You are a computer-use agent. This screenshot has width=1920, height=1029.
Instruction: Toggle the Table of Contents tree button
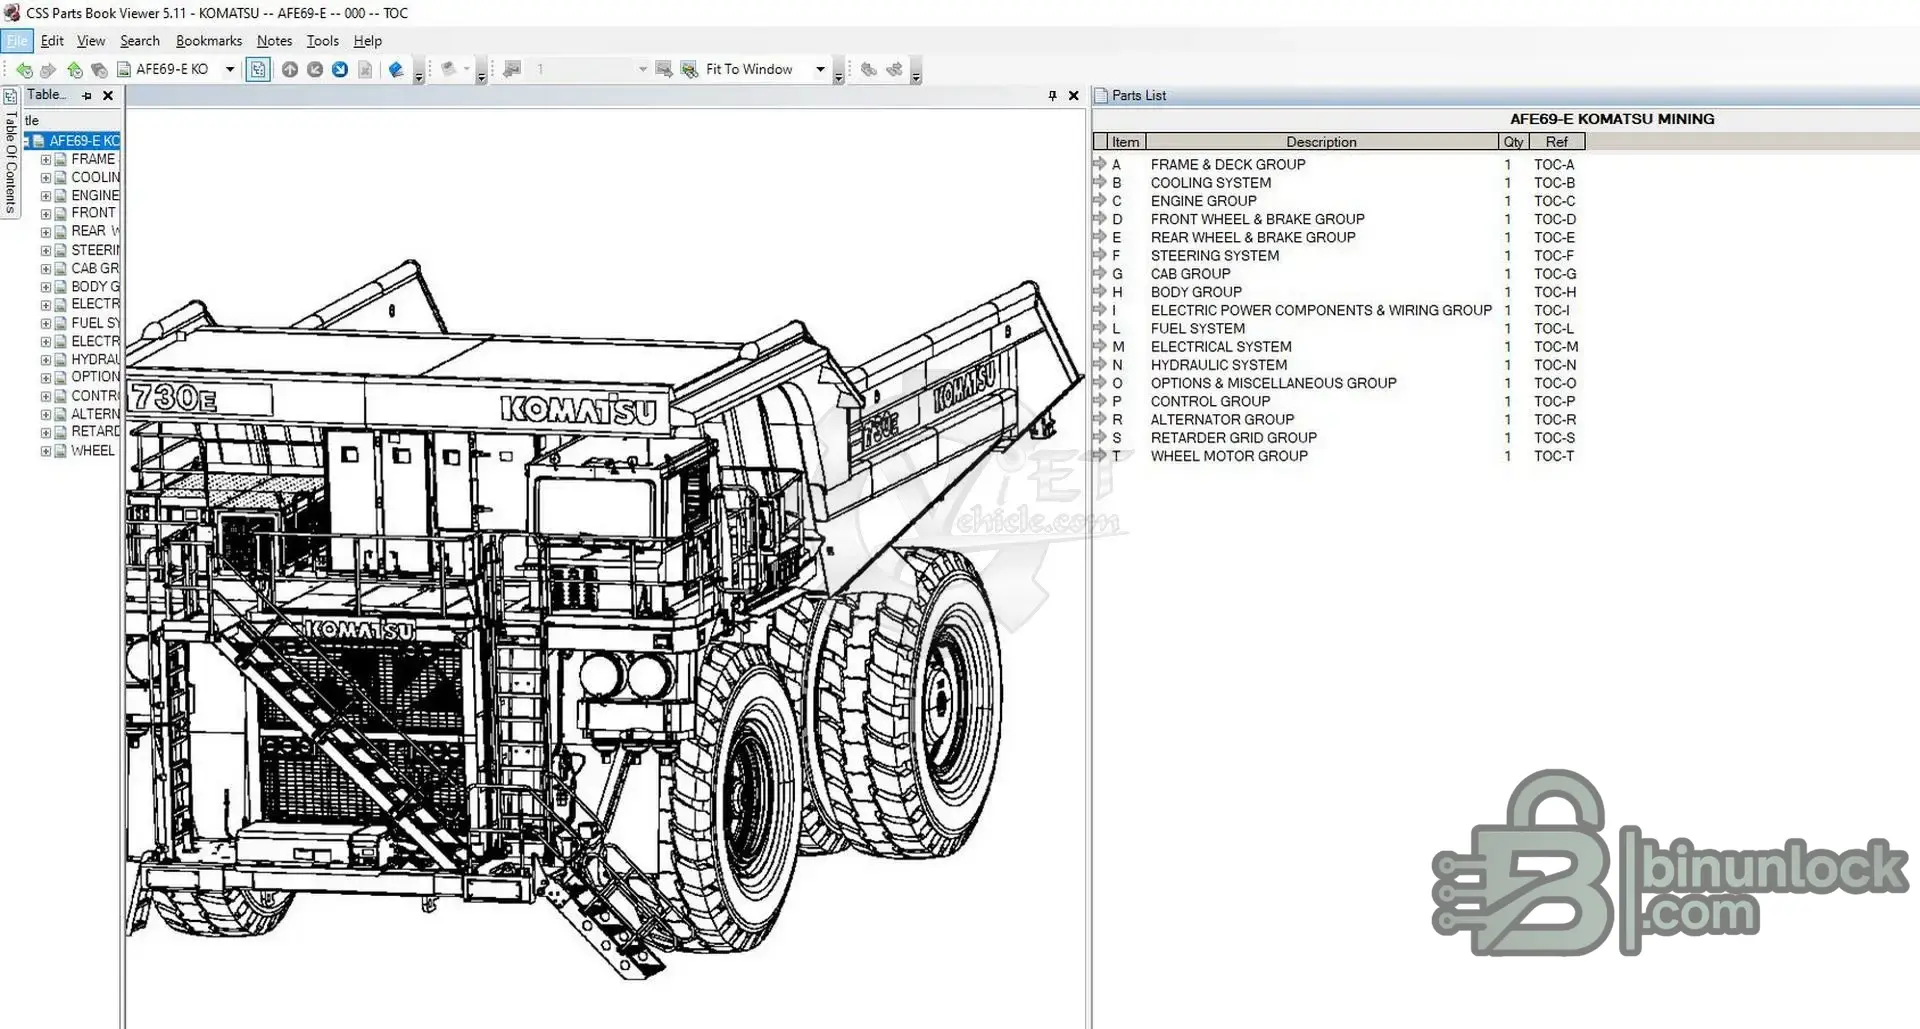(x=258, y=69)
